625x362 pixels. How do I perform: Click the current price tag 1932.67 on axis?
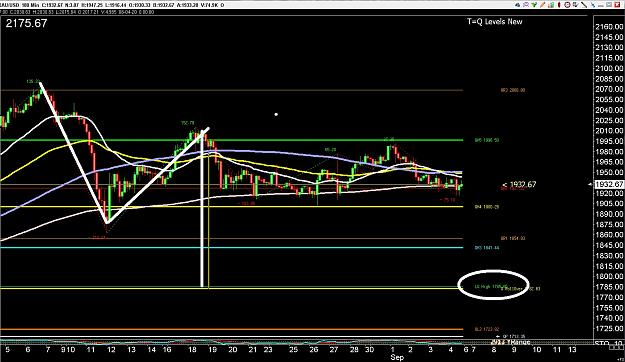609,184
